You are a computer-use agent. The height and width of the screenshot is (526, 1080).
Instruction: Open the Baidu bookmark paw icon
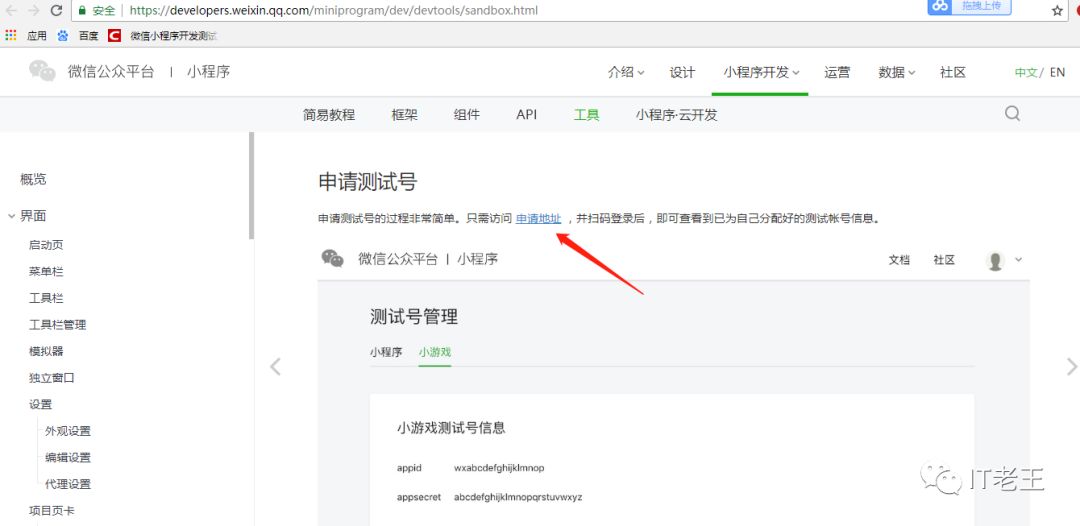[x=63, y=35]
